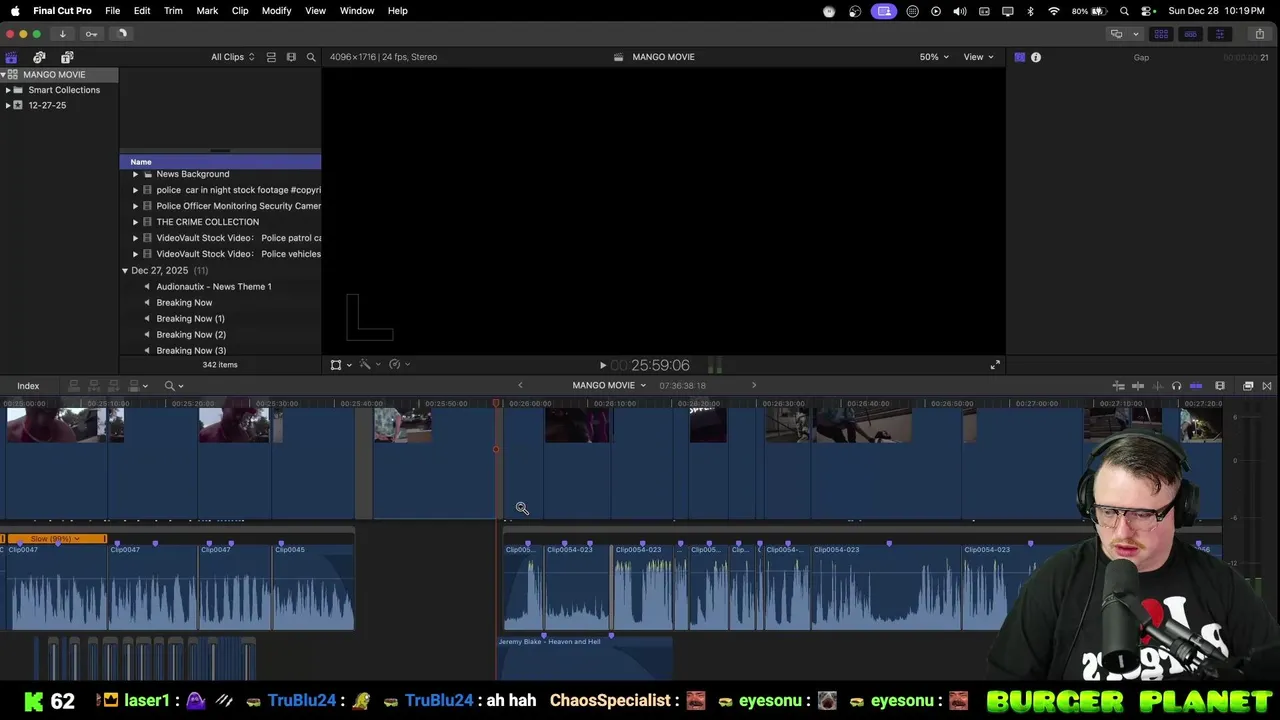Select the Breaking Now (2) audio clip
The width and height of the screenshot is (1280, 720).
(191, 335)
